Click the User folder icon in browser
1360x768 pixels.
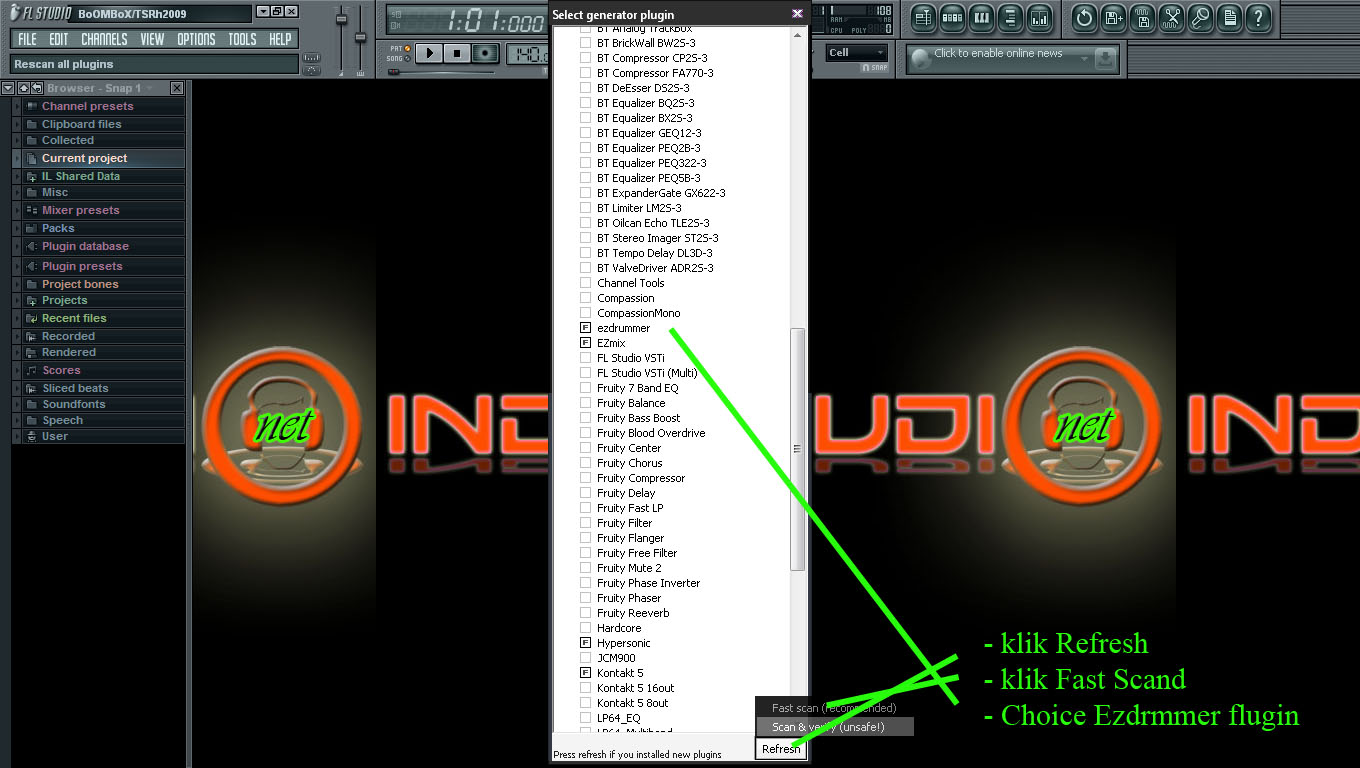pyautogui.click(x=32, y=436)
